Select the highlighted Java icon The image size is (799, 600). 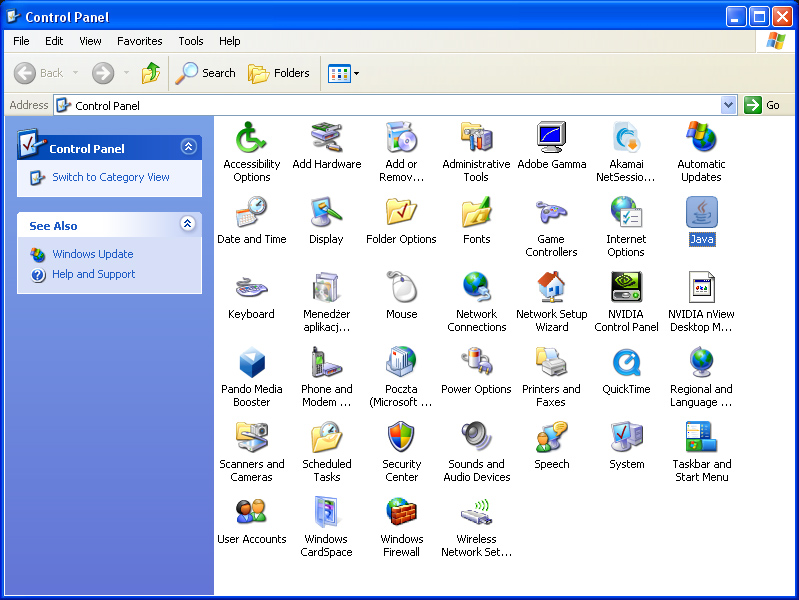coord(701,213)
